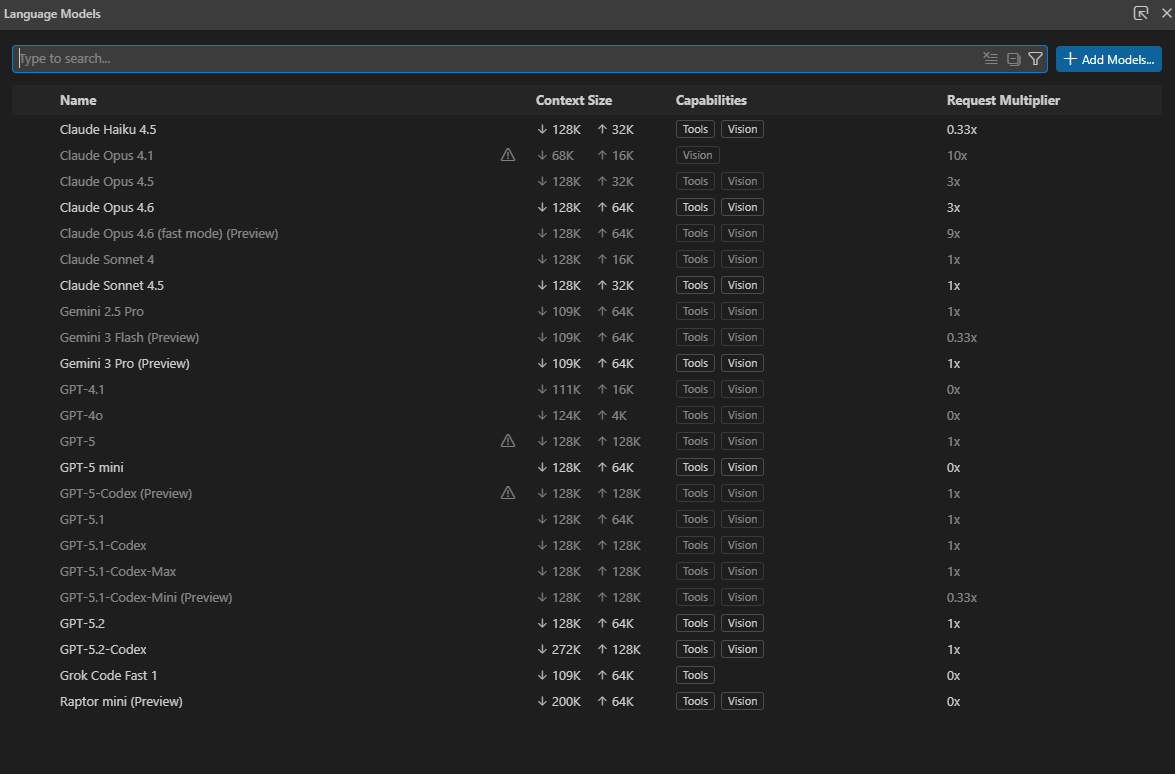
Task: Select the GPT-5.1-Codex model name
Action: [103, 545]
